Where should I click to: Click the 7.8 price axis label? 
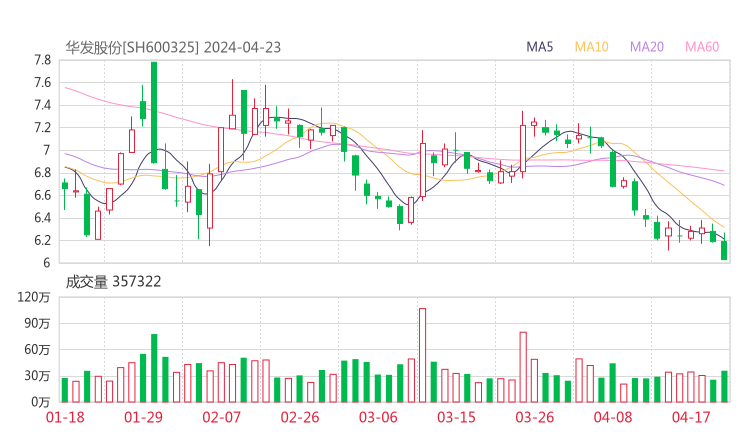pos(42,60)
